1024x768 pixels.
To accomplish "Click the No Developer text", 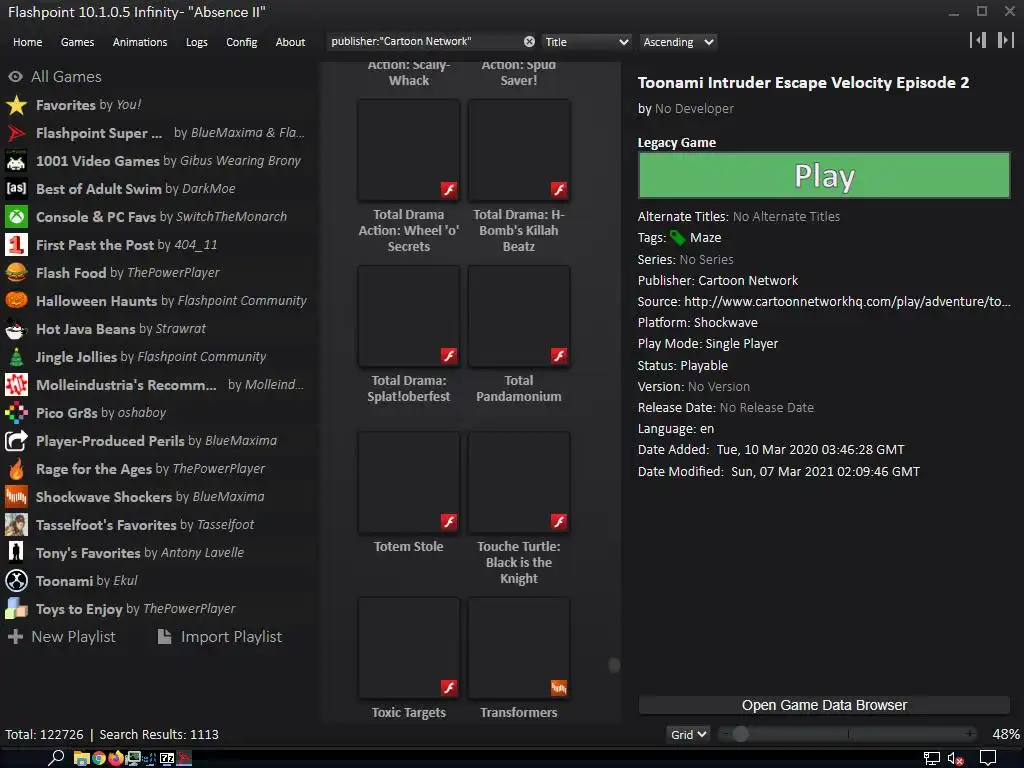I will tap(694, 109).
